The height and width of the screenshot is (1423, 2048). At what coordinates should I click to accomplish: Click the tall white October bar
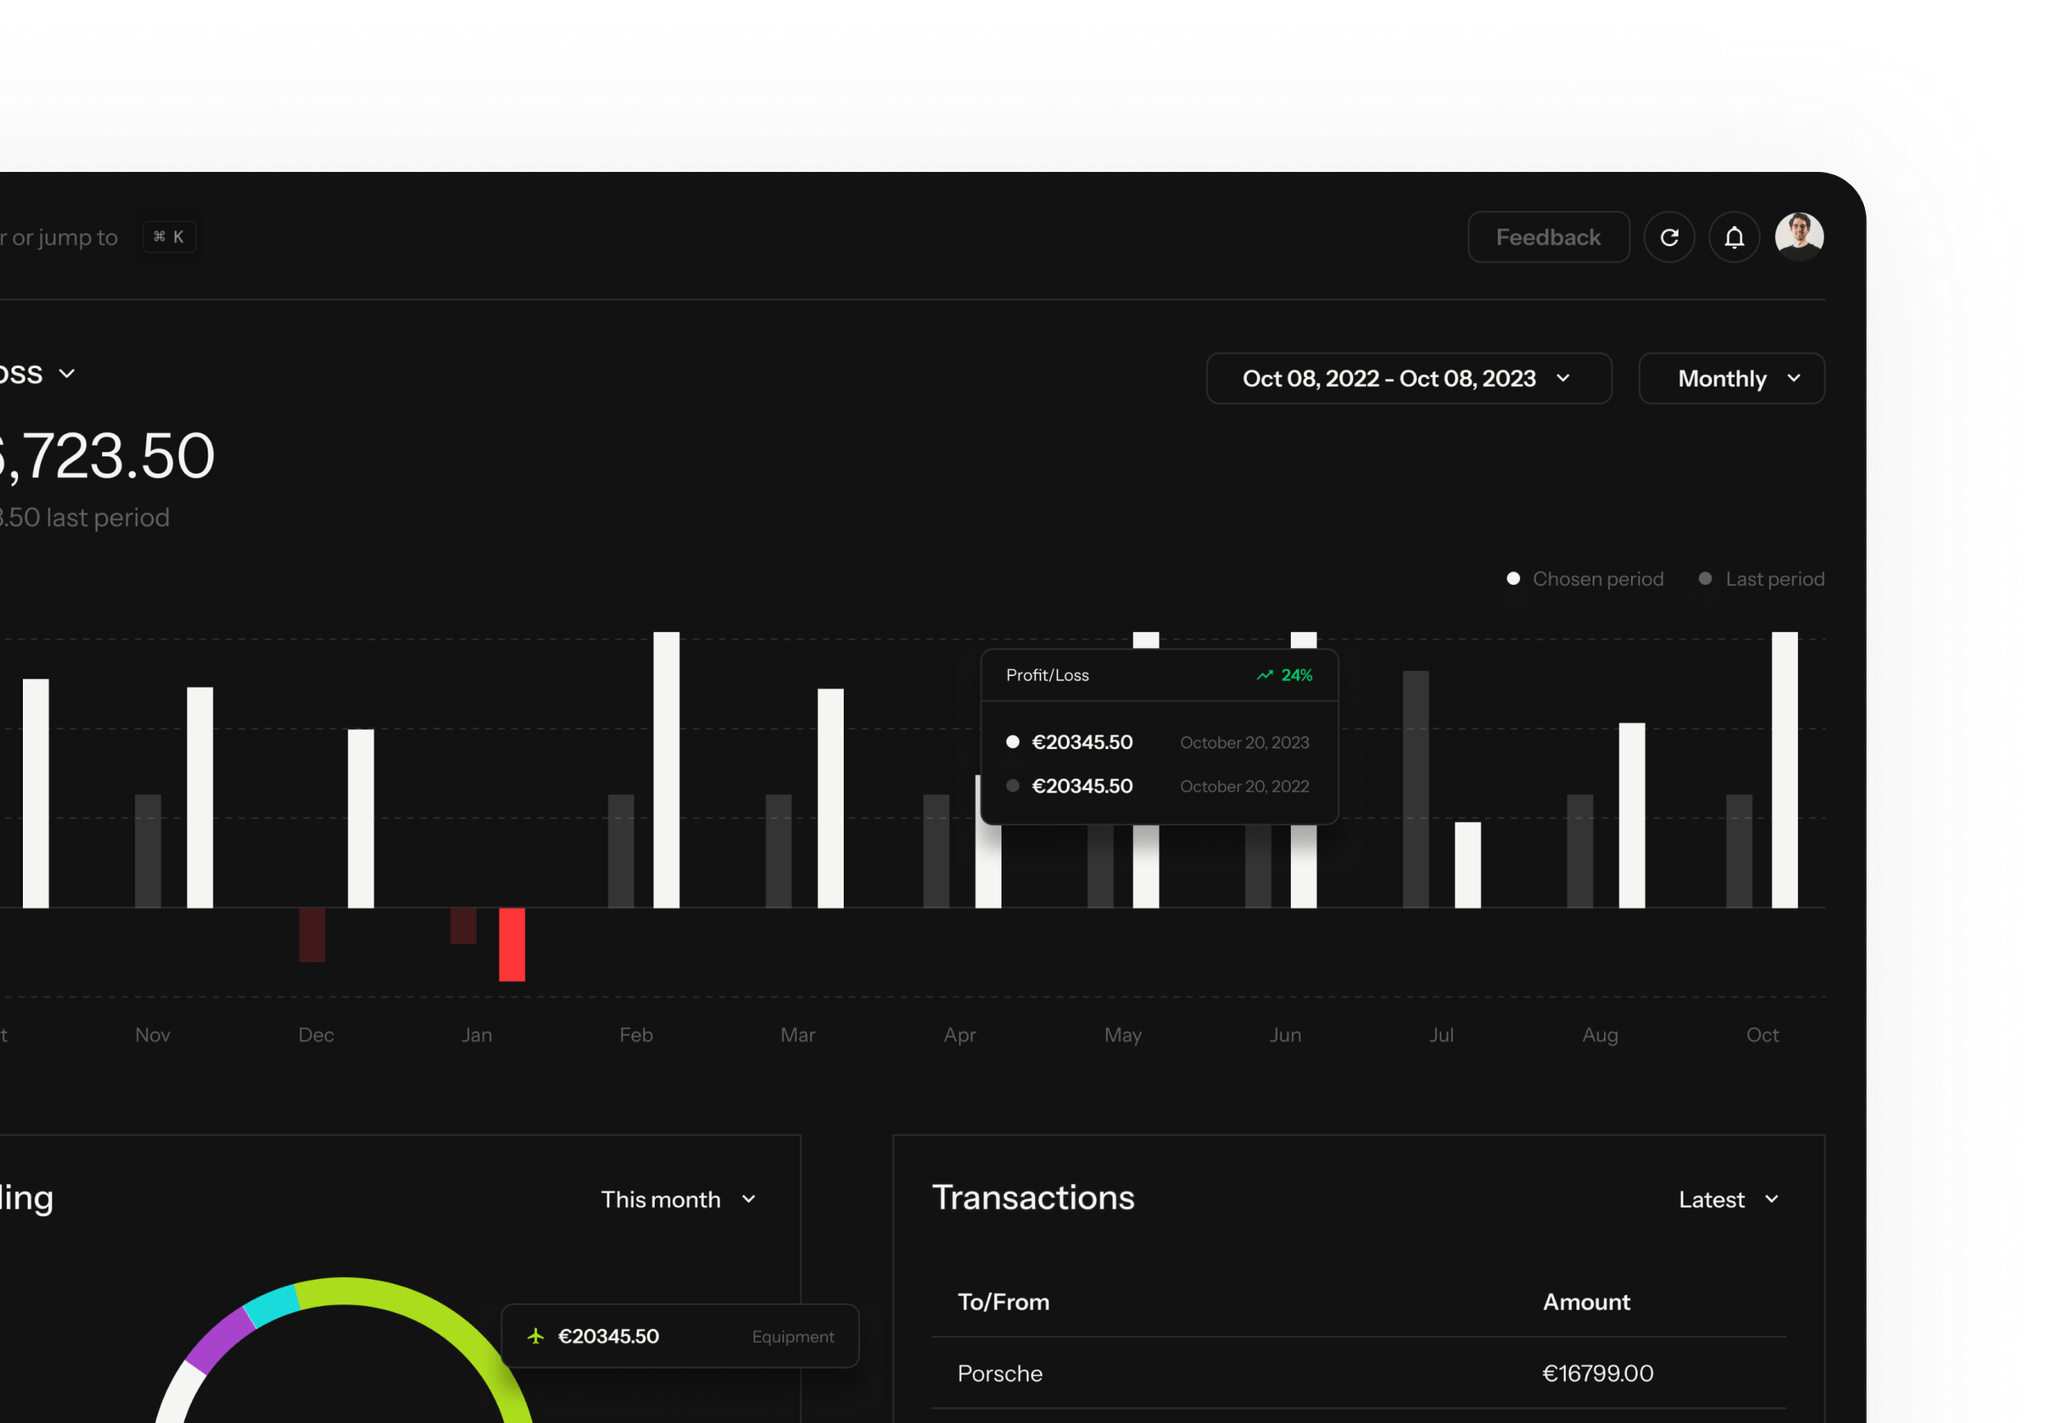click(1784, 770)
